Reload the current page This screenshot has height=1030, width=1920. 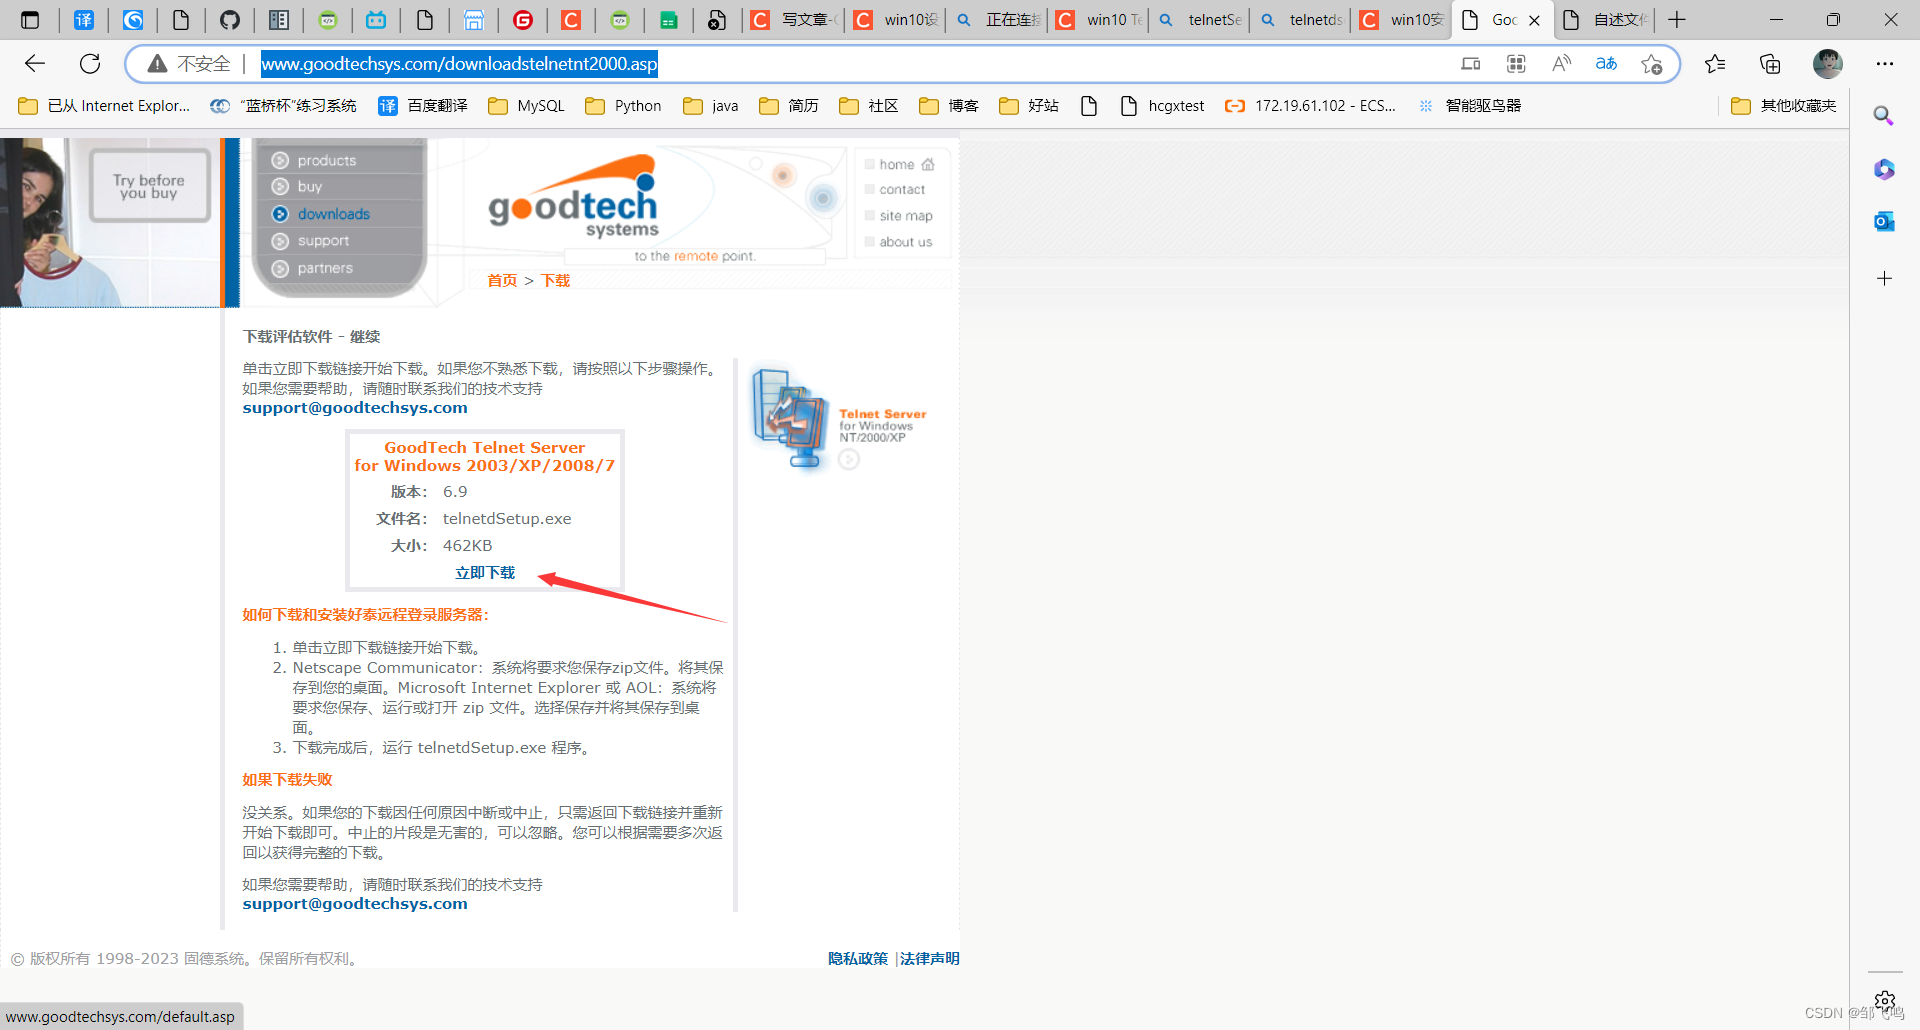[90, 64]
